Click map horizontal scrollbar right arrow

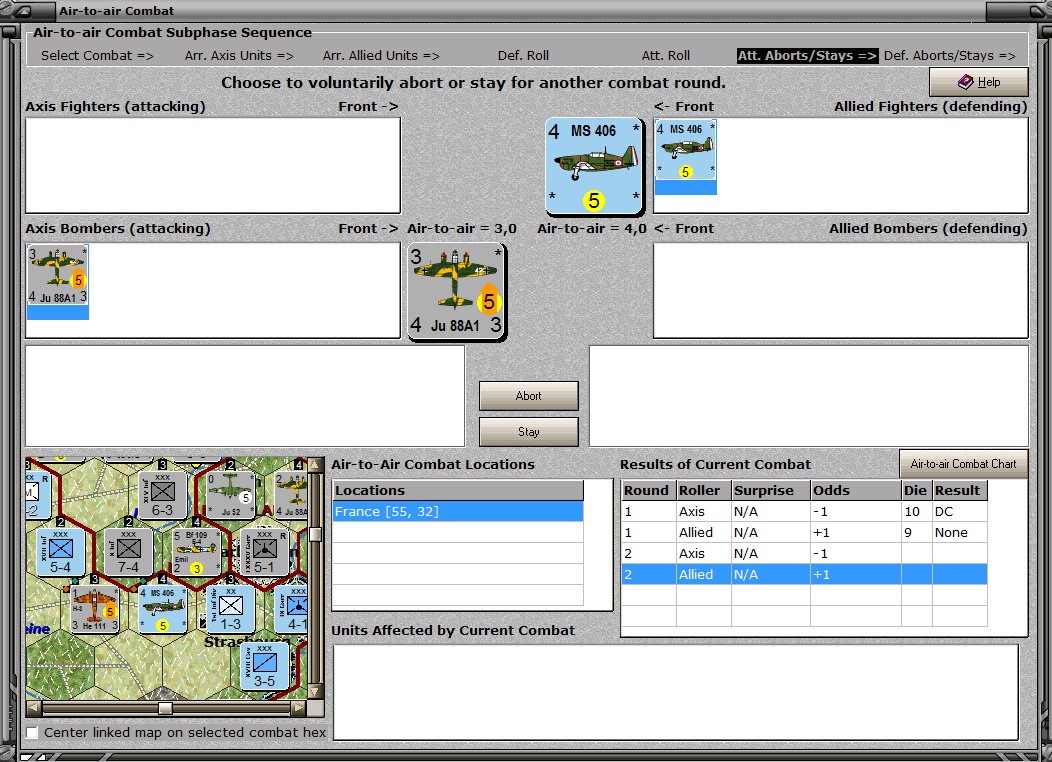299,708
